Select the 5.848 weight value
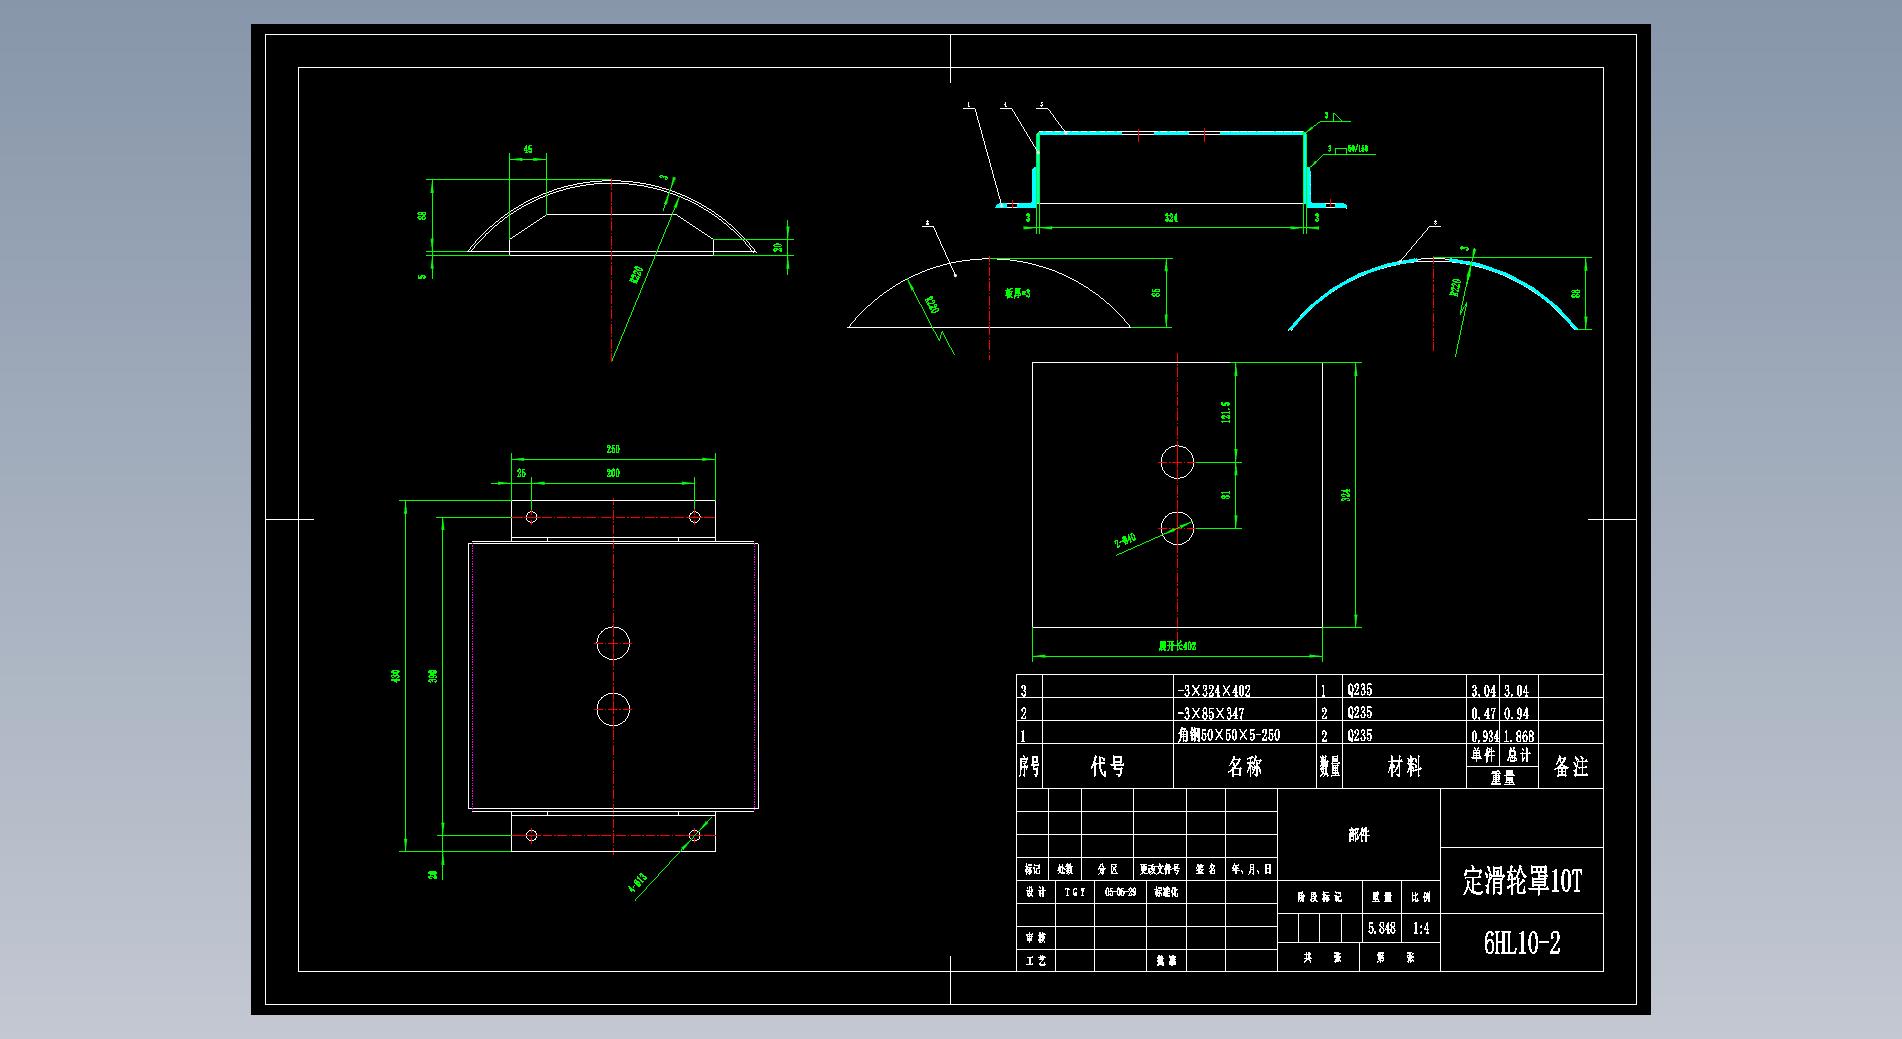The image size is (1902, 1039). coord(1381,929)
